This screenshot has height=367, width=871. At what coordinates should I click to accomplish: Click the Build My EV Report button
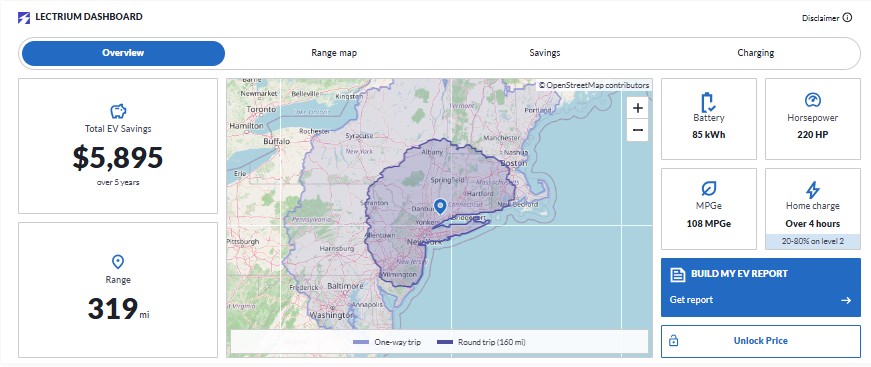(x=760, y=287)
